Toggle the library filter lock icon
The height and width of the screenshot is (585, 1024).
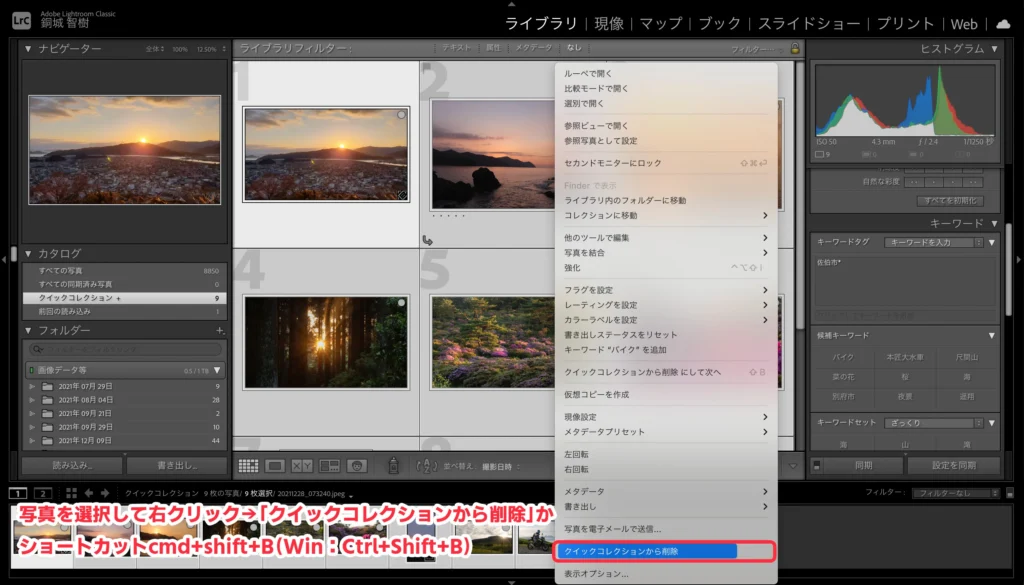coord(795,48)
